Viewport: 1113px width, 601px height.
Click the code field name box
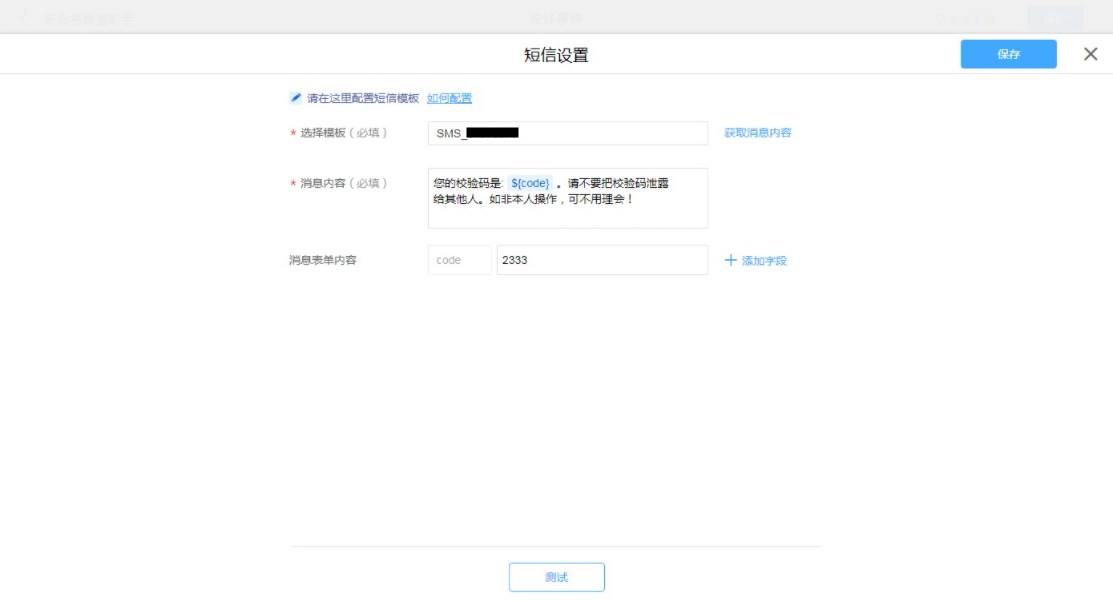(459, 260)
